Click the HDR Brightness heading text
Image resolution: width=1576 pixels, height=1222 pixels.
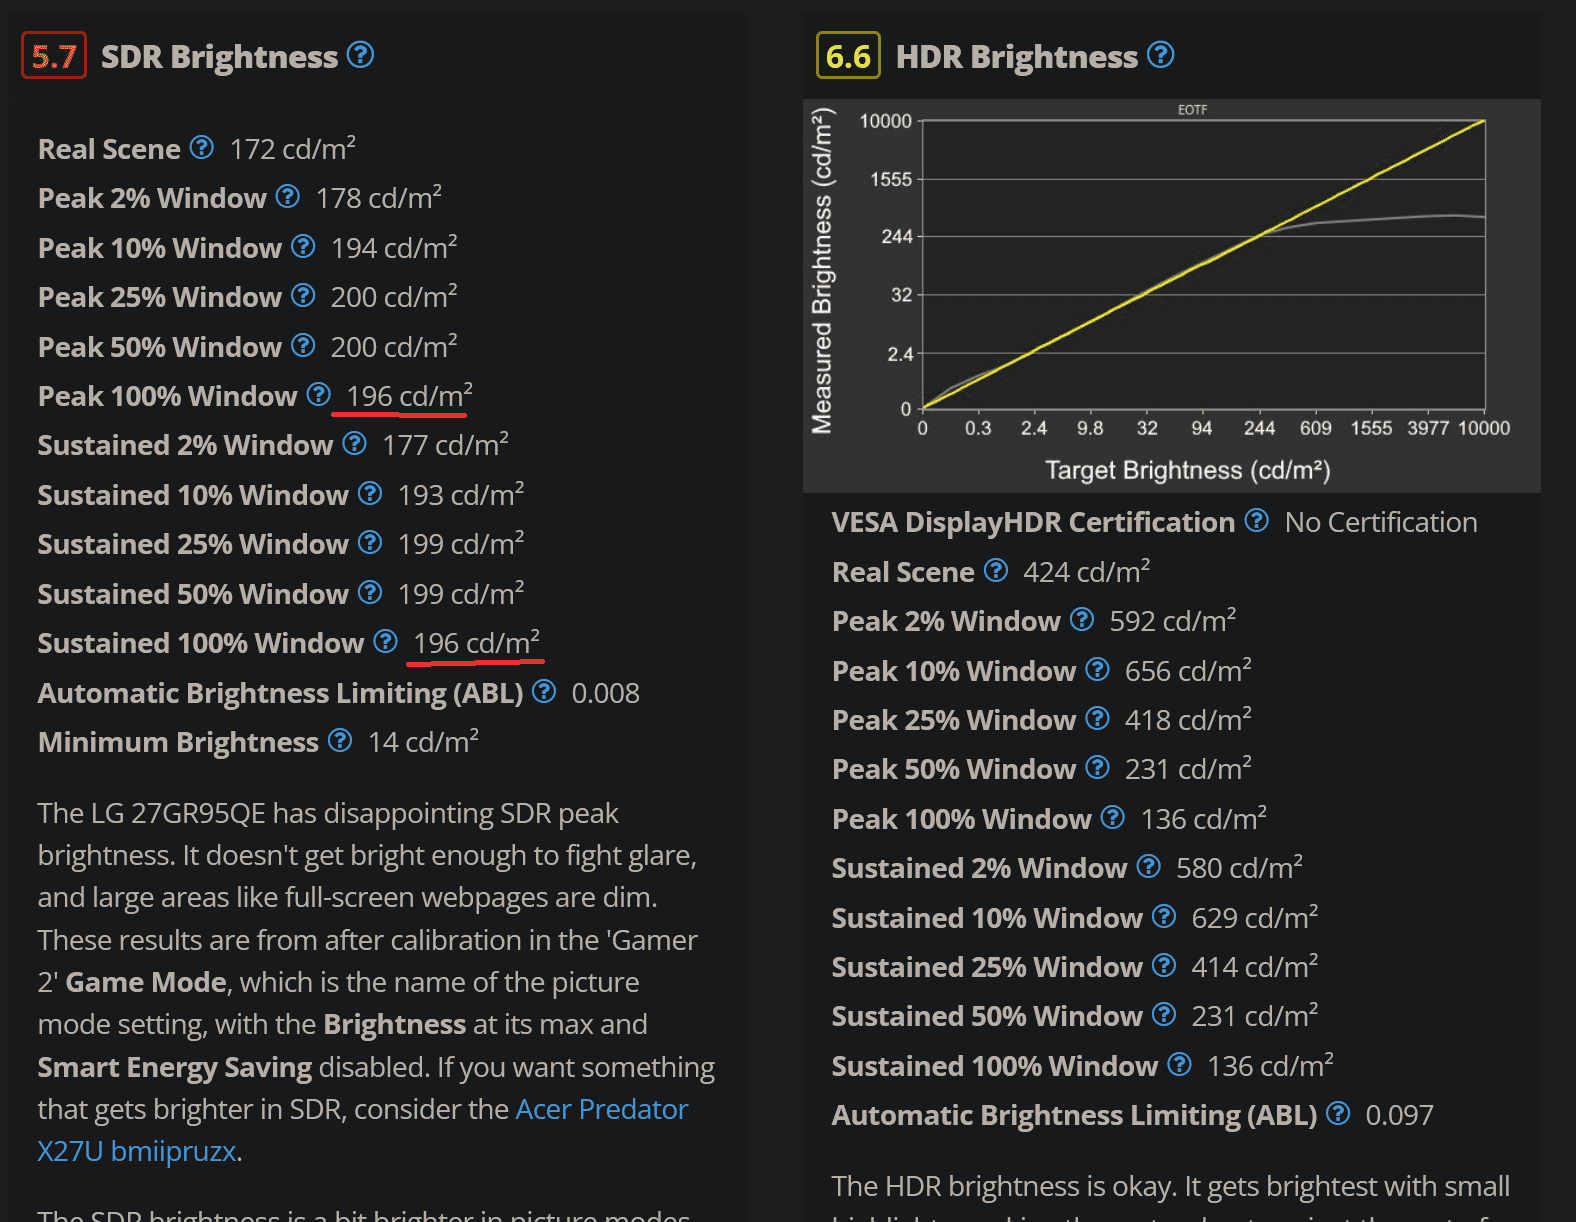click(x=1016, y=57)
